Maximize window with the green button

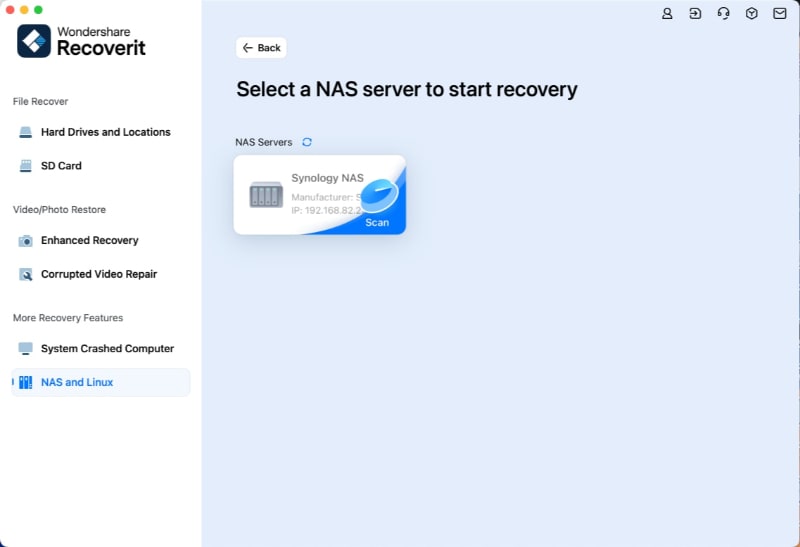click(x=38, y=10)
